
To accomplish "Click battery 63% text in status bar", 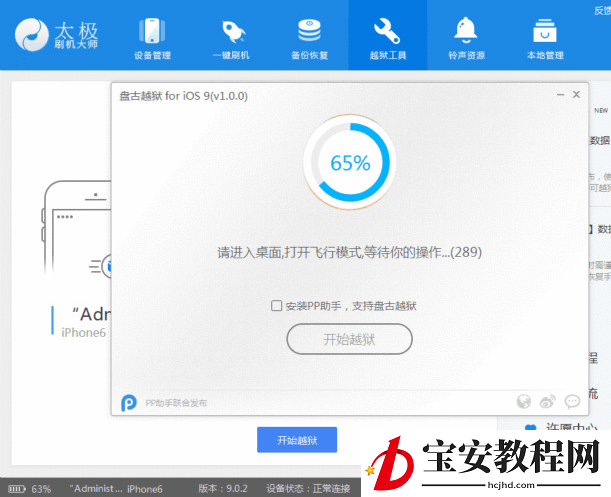I will coord(41,489).
